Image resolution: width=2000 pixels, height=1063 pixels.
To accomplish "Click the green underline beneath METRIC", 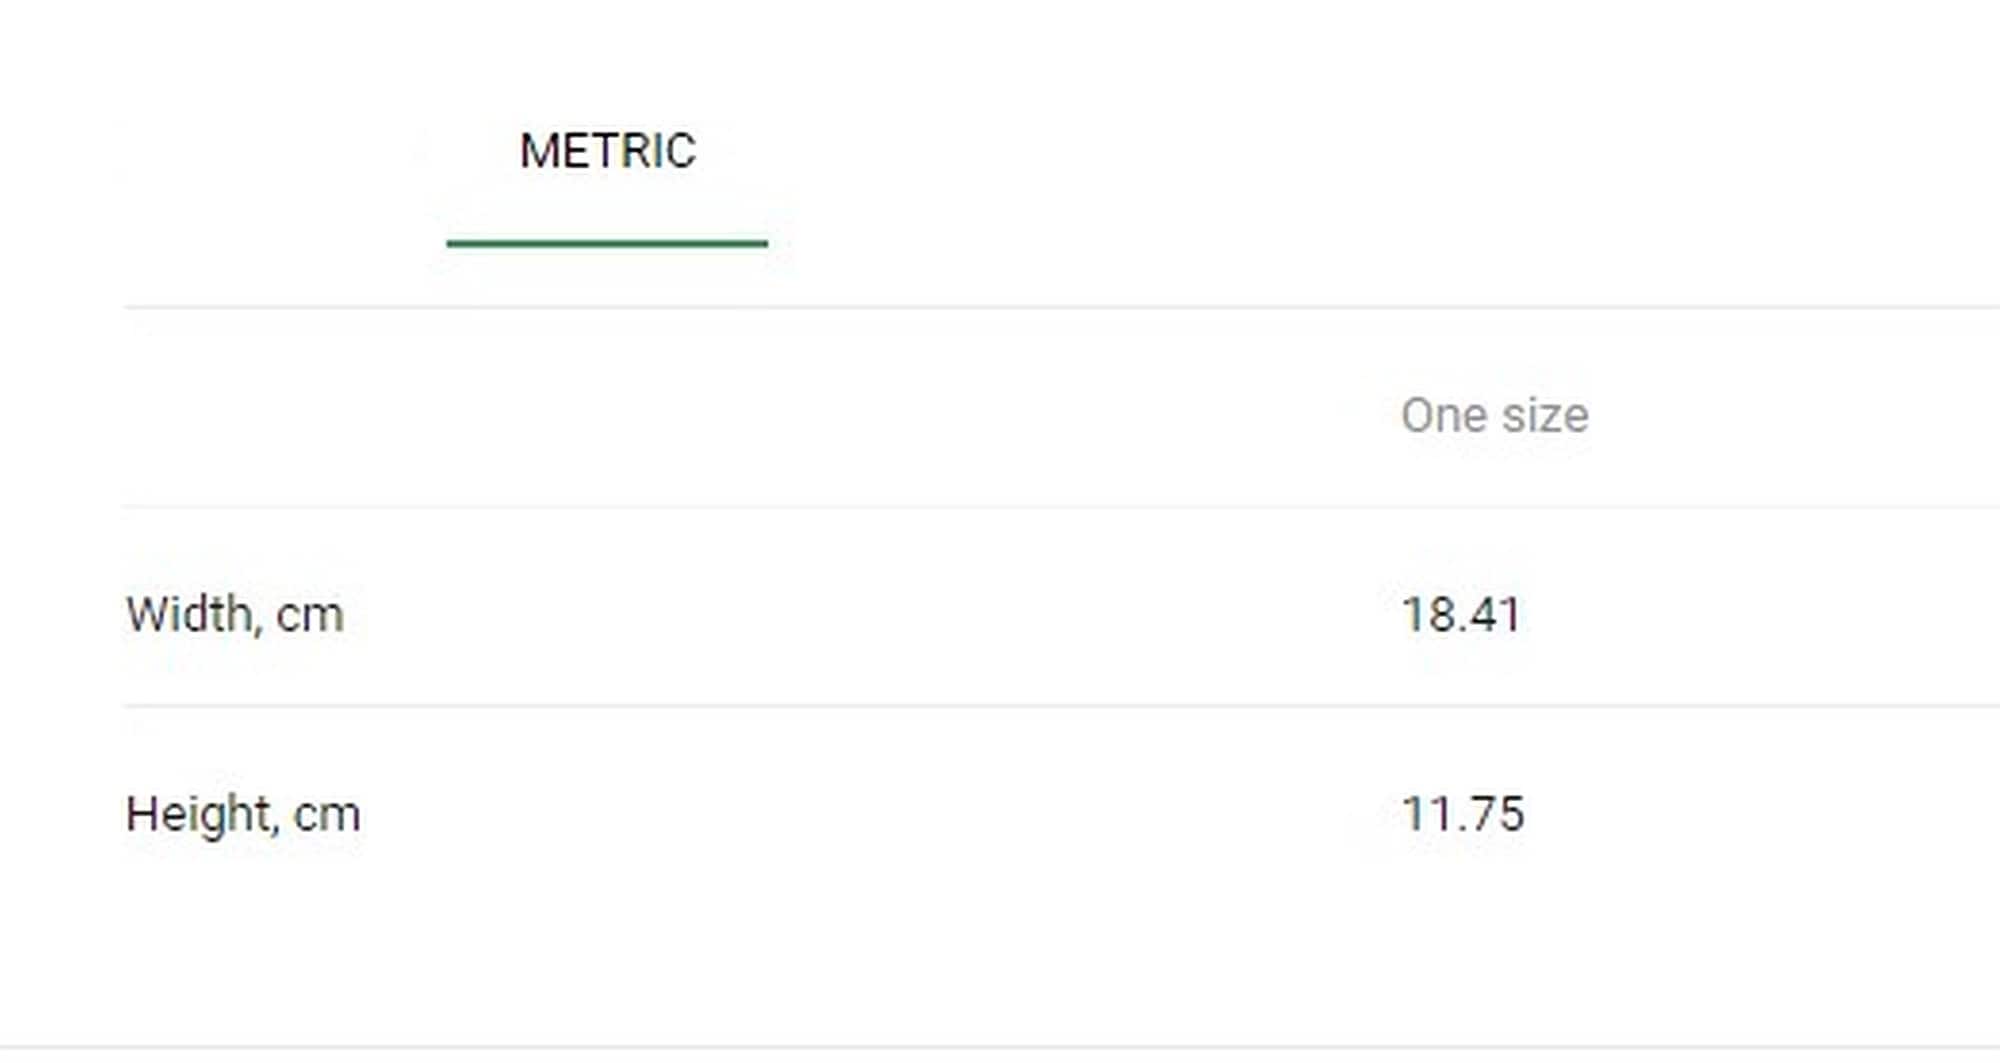I will 607,243.
